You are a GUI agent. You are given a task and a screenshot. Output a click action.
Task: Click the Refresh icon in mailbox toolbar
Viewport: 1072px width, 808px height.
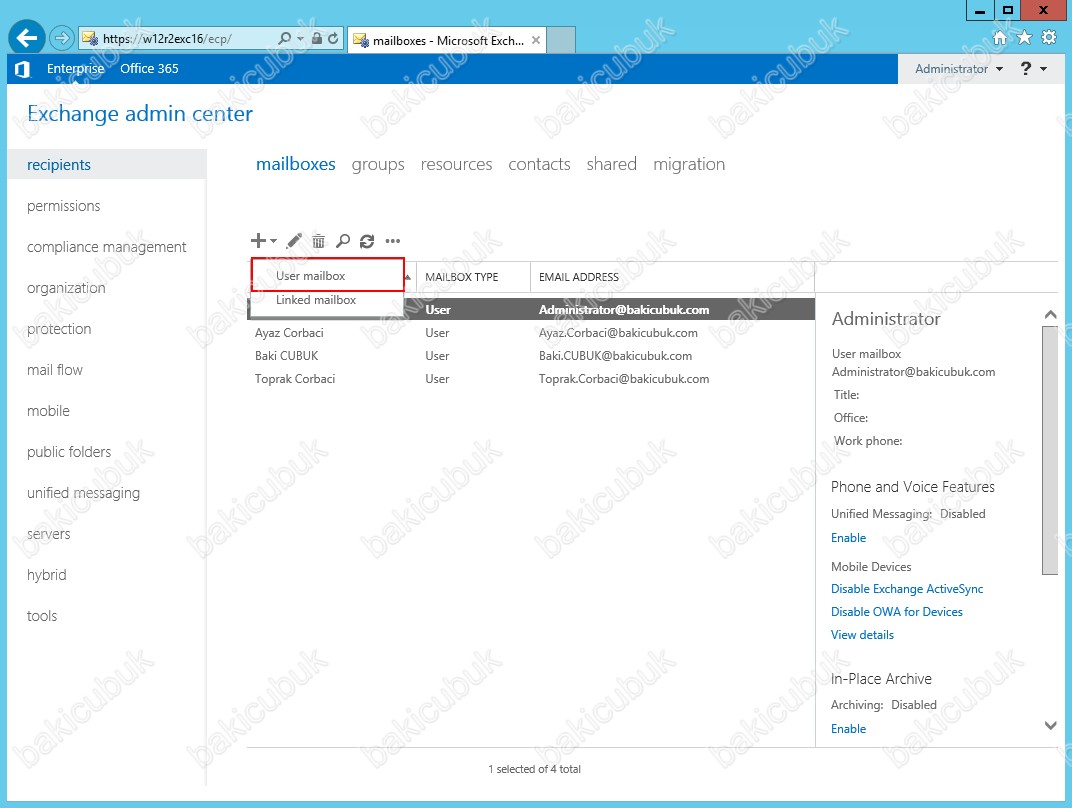(x=367, y=241)
